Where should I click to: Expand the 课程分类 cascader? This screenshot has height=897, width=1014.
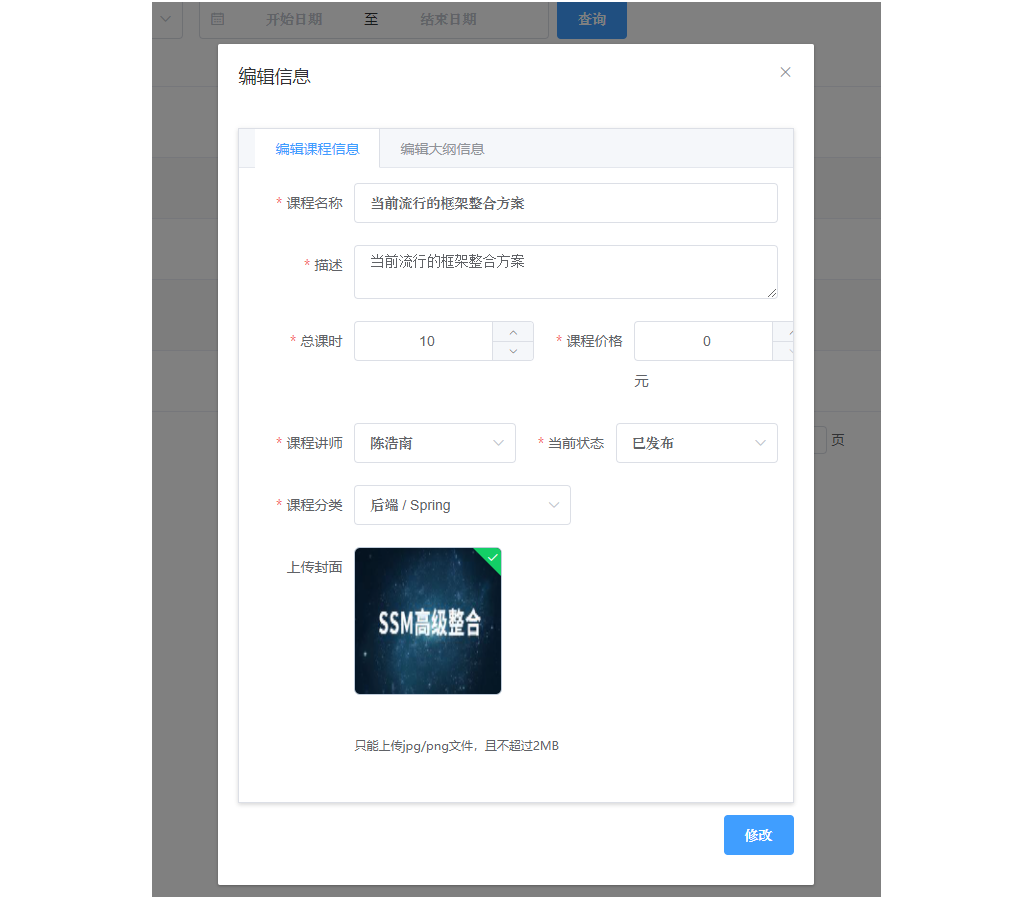point(462,505)
